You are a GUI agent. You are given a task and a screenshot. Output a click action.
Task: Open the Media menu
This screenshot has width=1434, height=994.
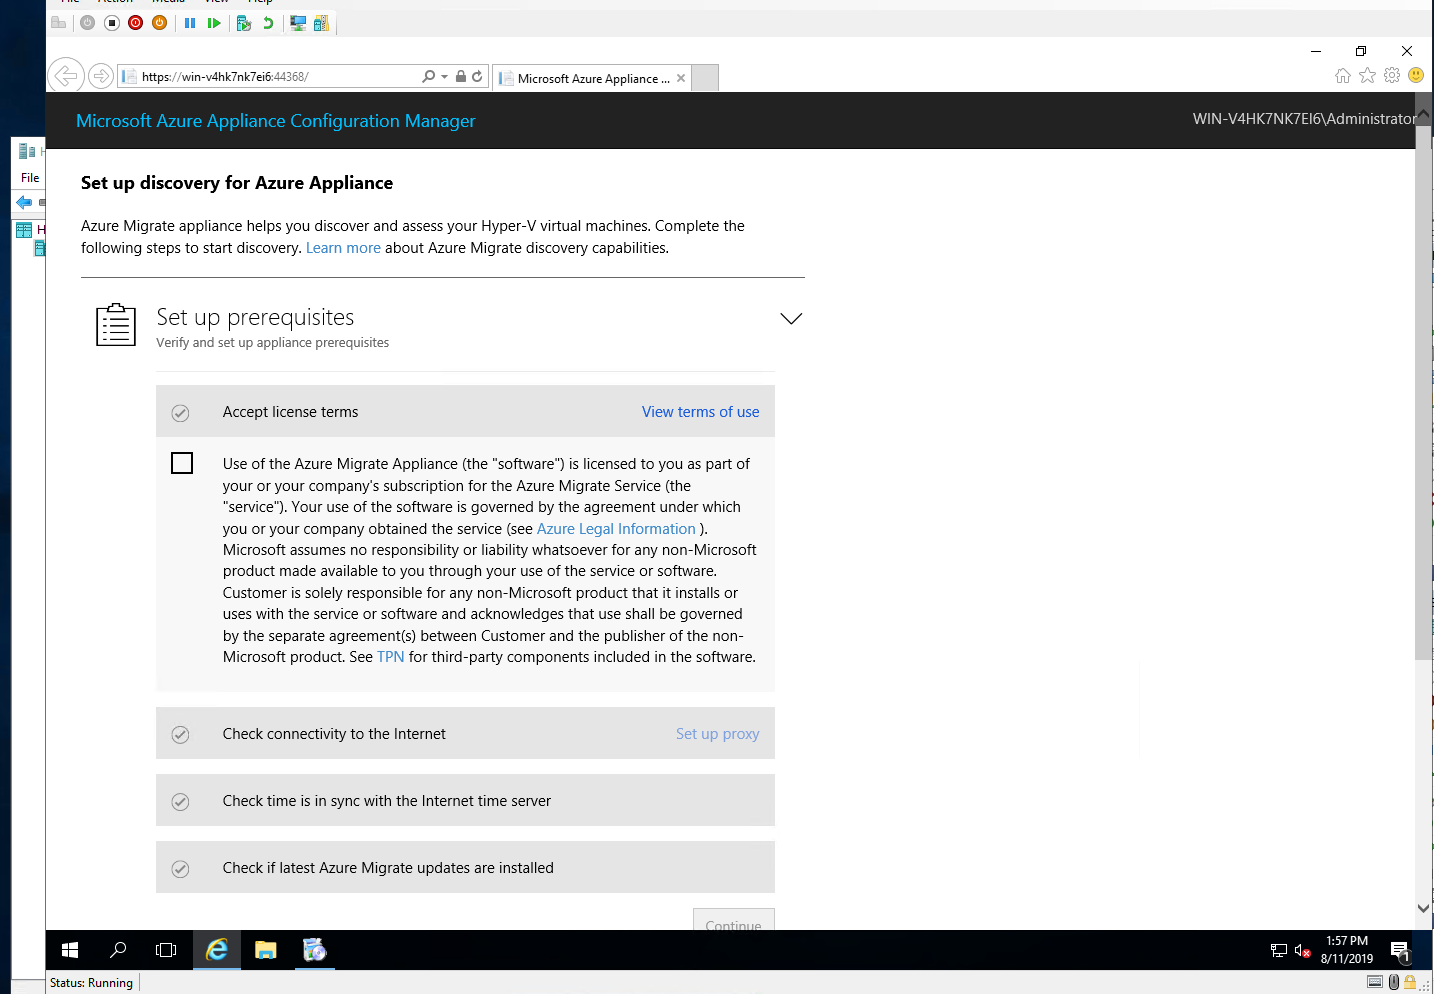click(x=167, y=2)
